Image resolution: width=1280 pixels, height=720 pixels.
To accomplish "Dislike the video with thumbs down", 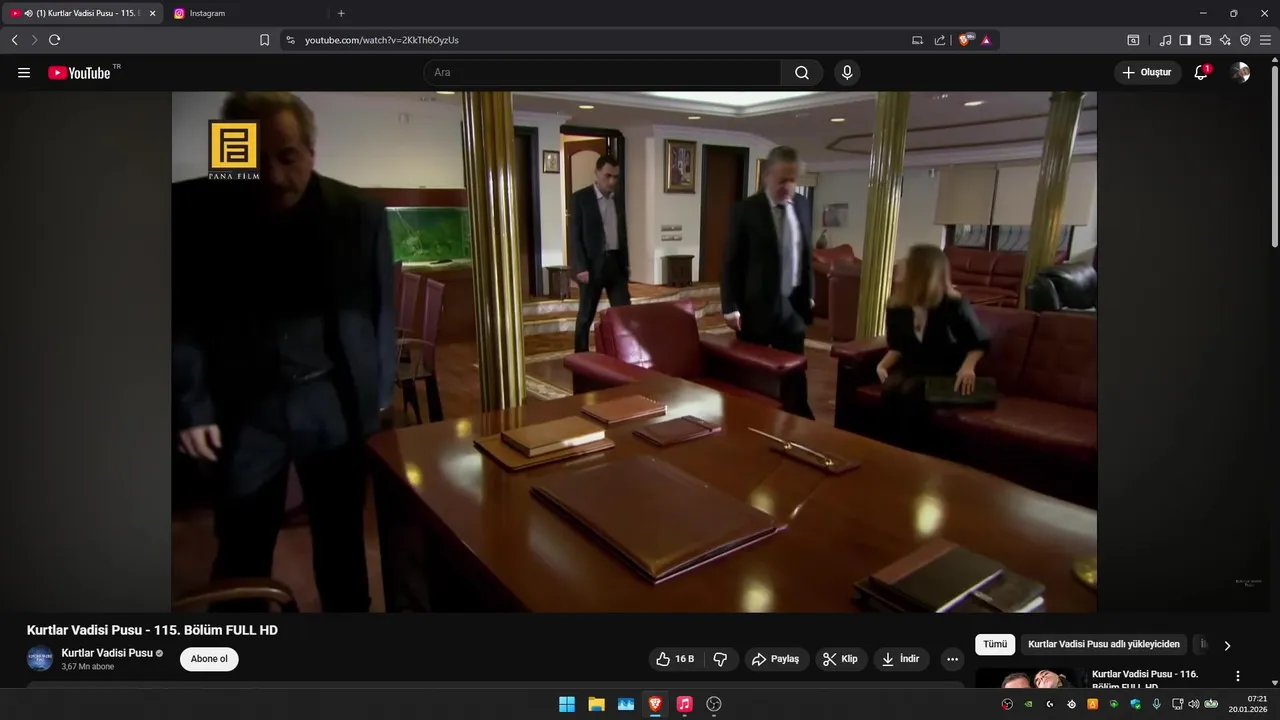I will click(x=720, y=659).
